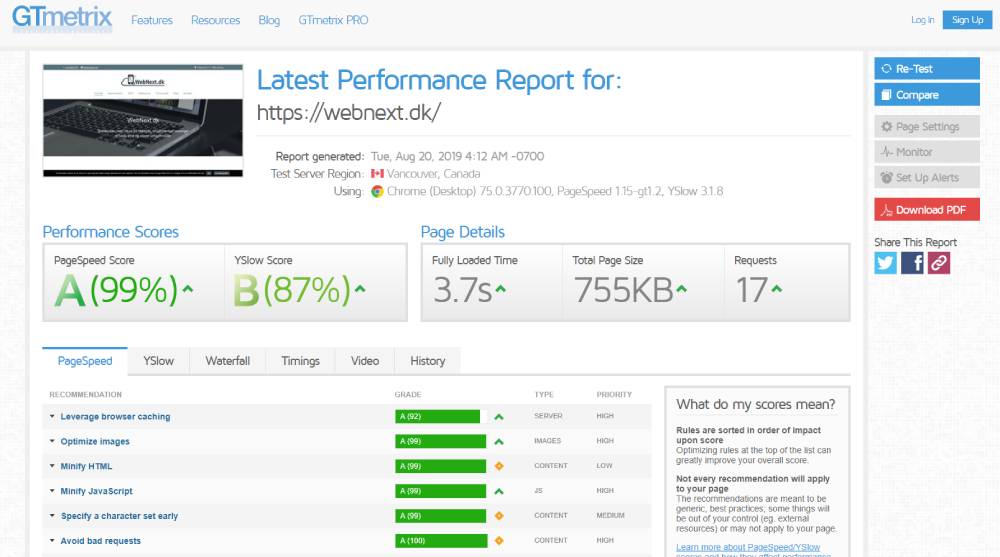The width and height of the screenshot is (1000, 557).
Task: Click orange diamond for Specify a character set
Action: point(499,516)
